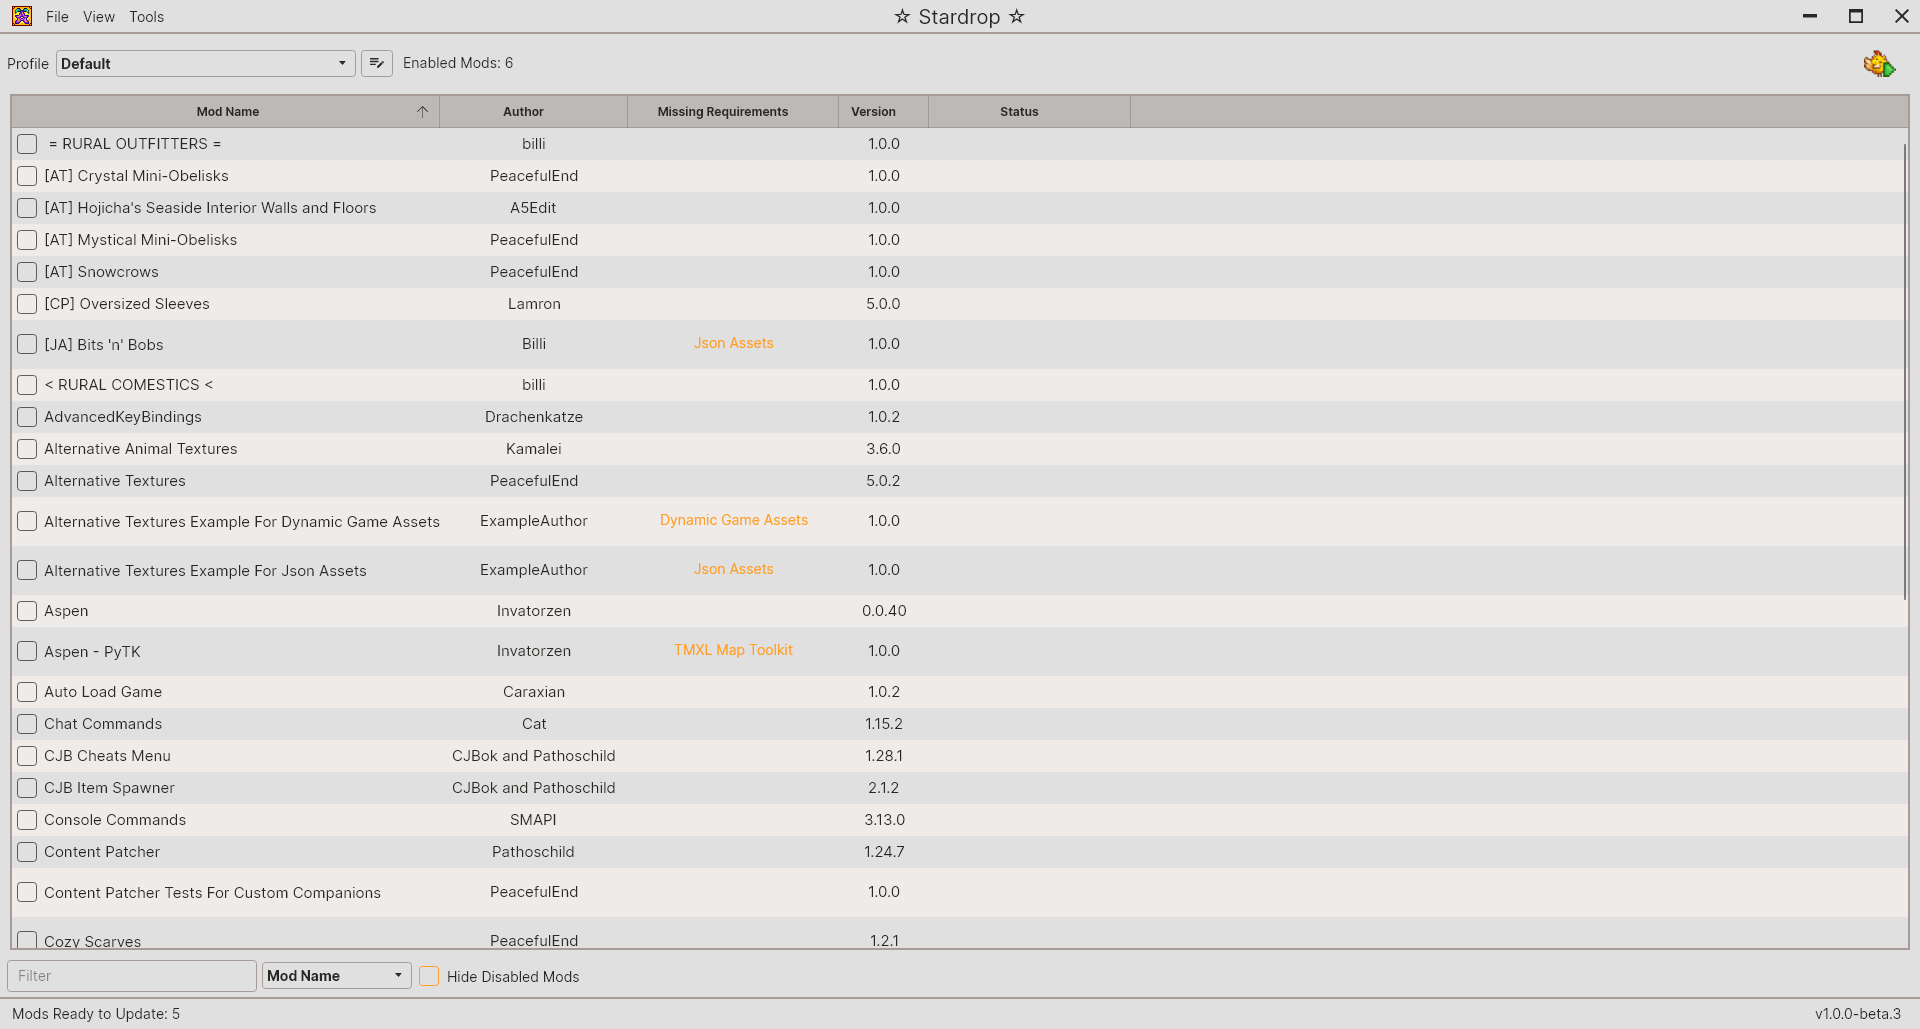Open the edit profiles button beside Profile dropdown
Screen dimensions: 1920x1029
pos(376,63)
